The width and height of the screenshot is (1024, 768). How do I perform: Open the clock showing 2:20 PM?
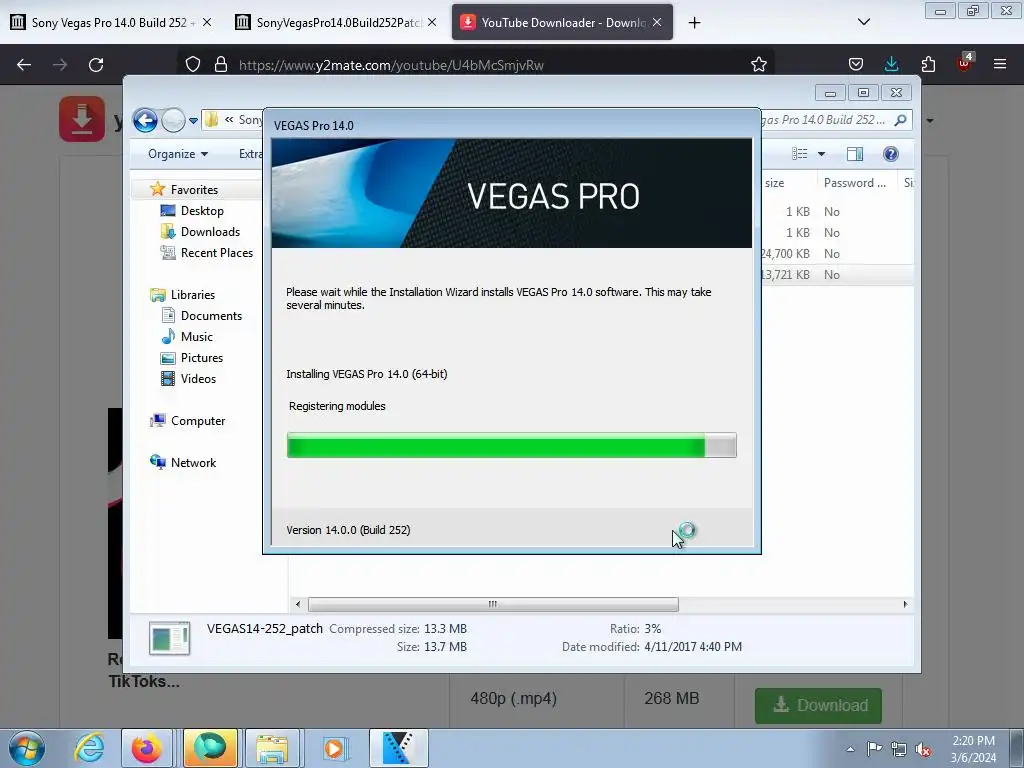click(x=973, y=749)
